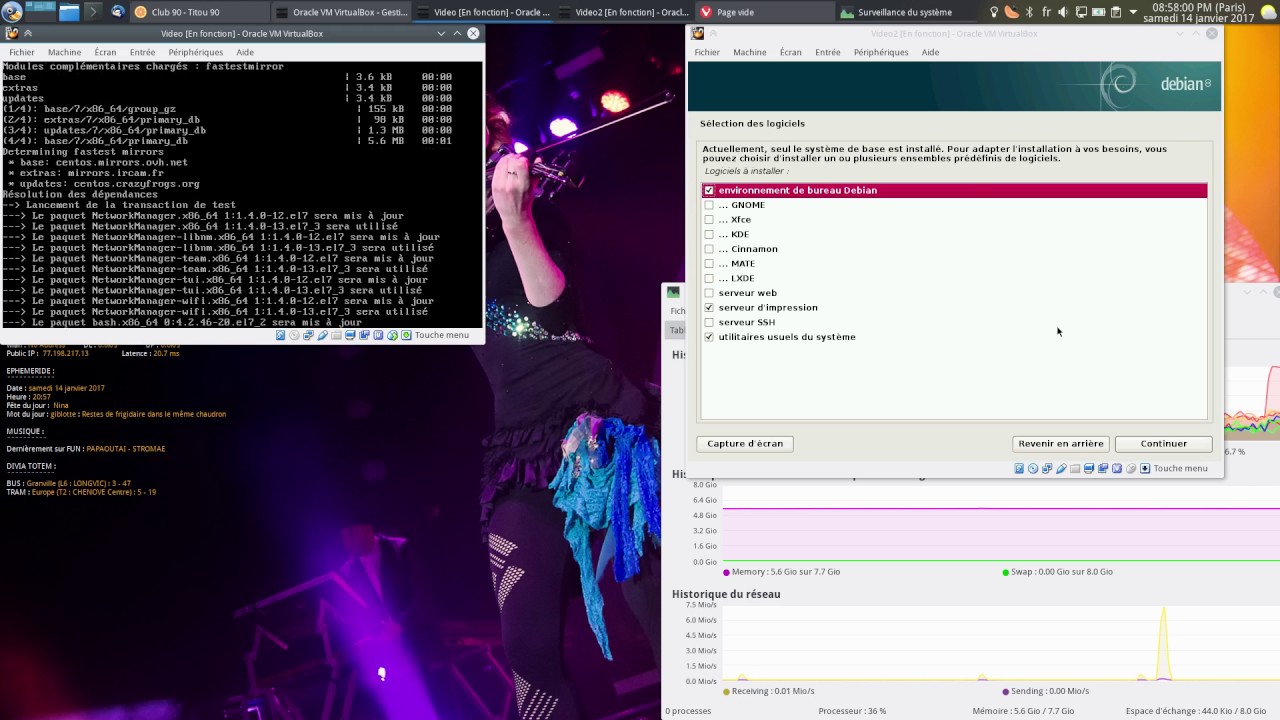The image size is (1280, 720).
Task: Launch the mail client icon in panel
Action: coord(118,12)
